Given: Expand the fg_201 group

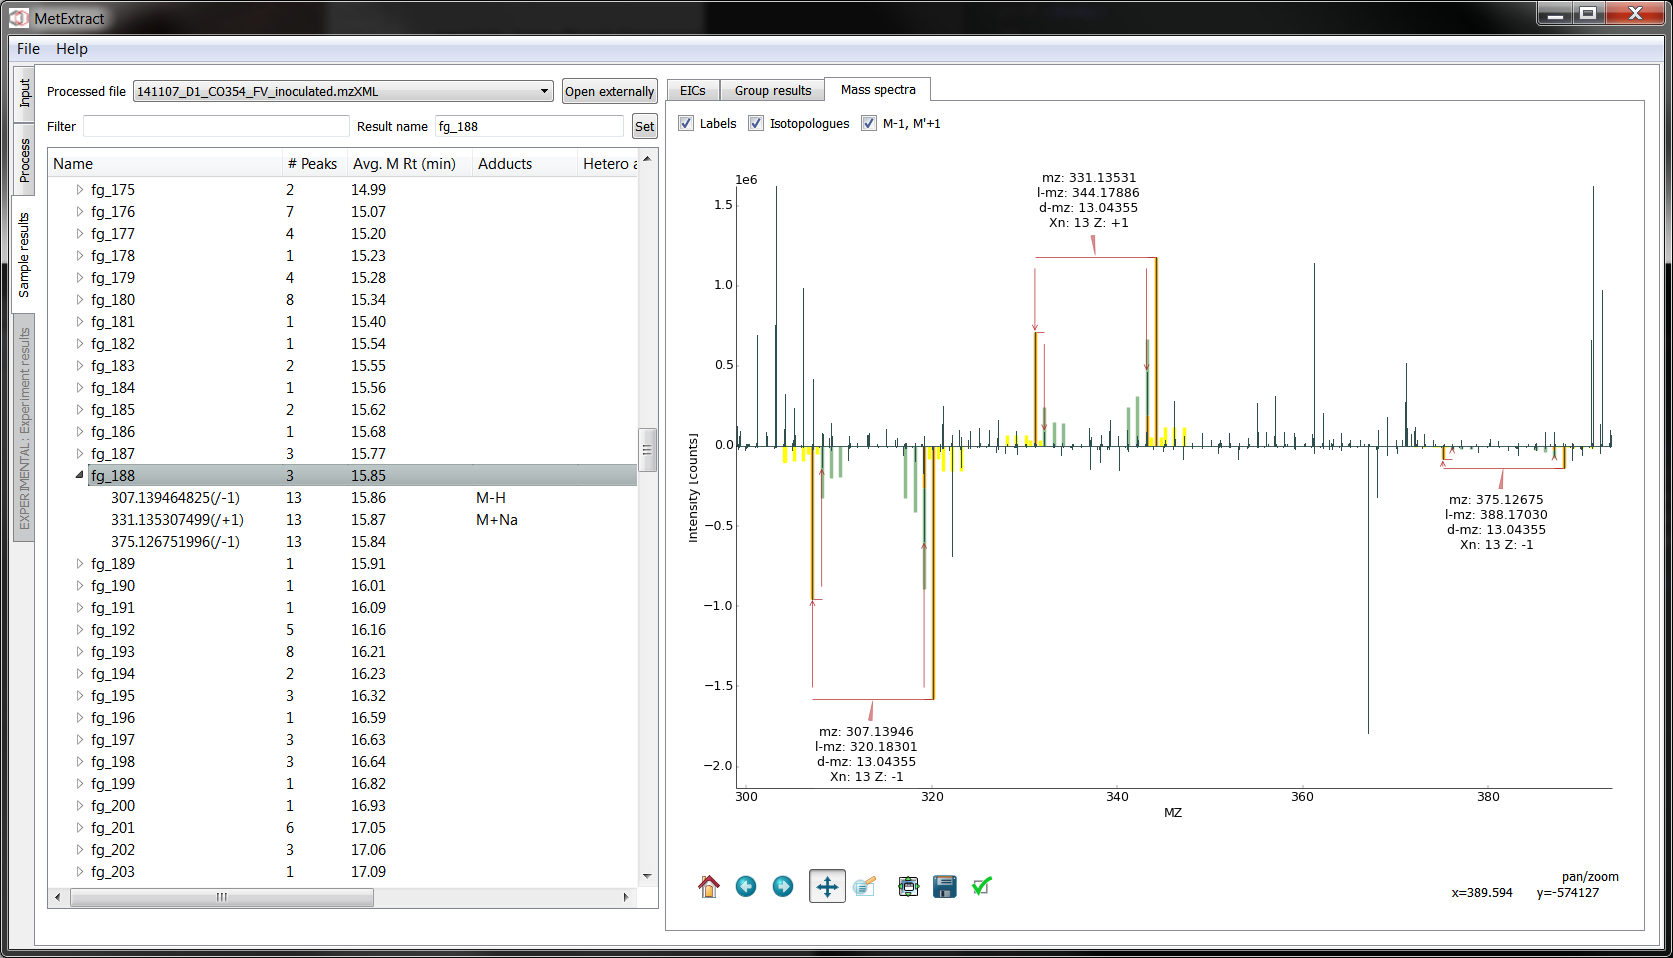Looking at the screenshot, I should click(79, 827).
